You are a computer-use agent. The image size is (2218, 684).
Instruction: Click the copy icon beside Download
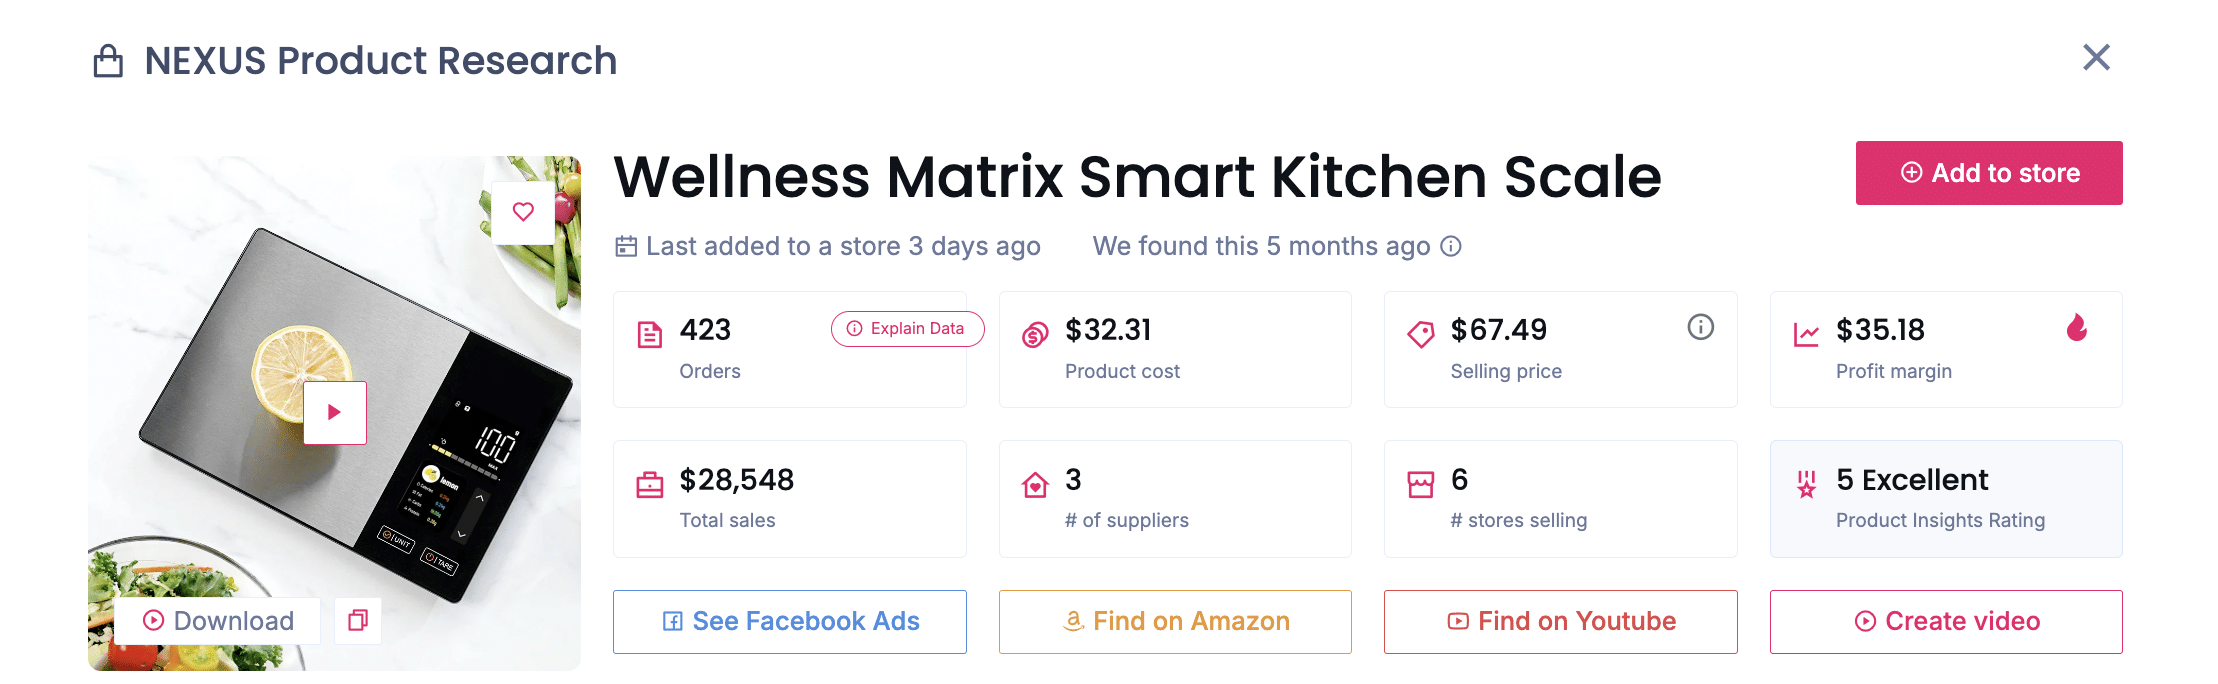pos(358,621)
